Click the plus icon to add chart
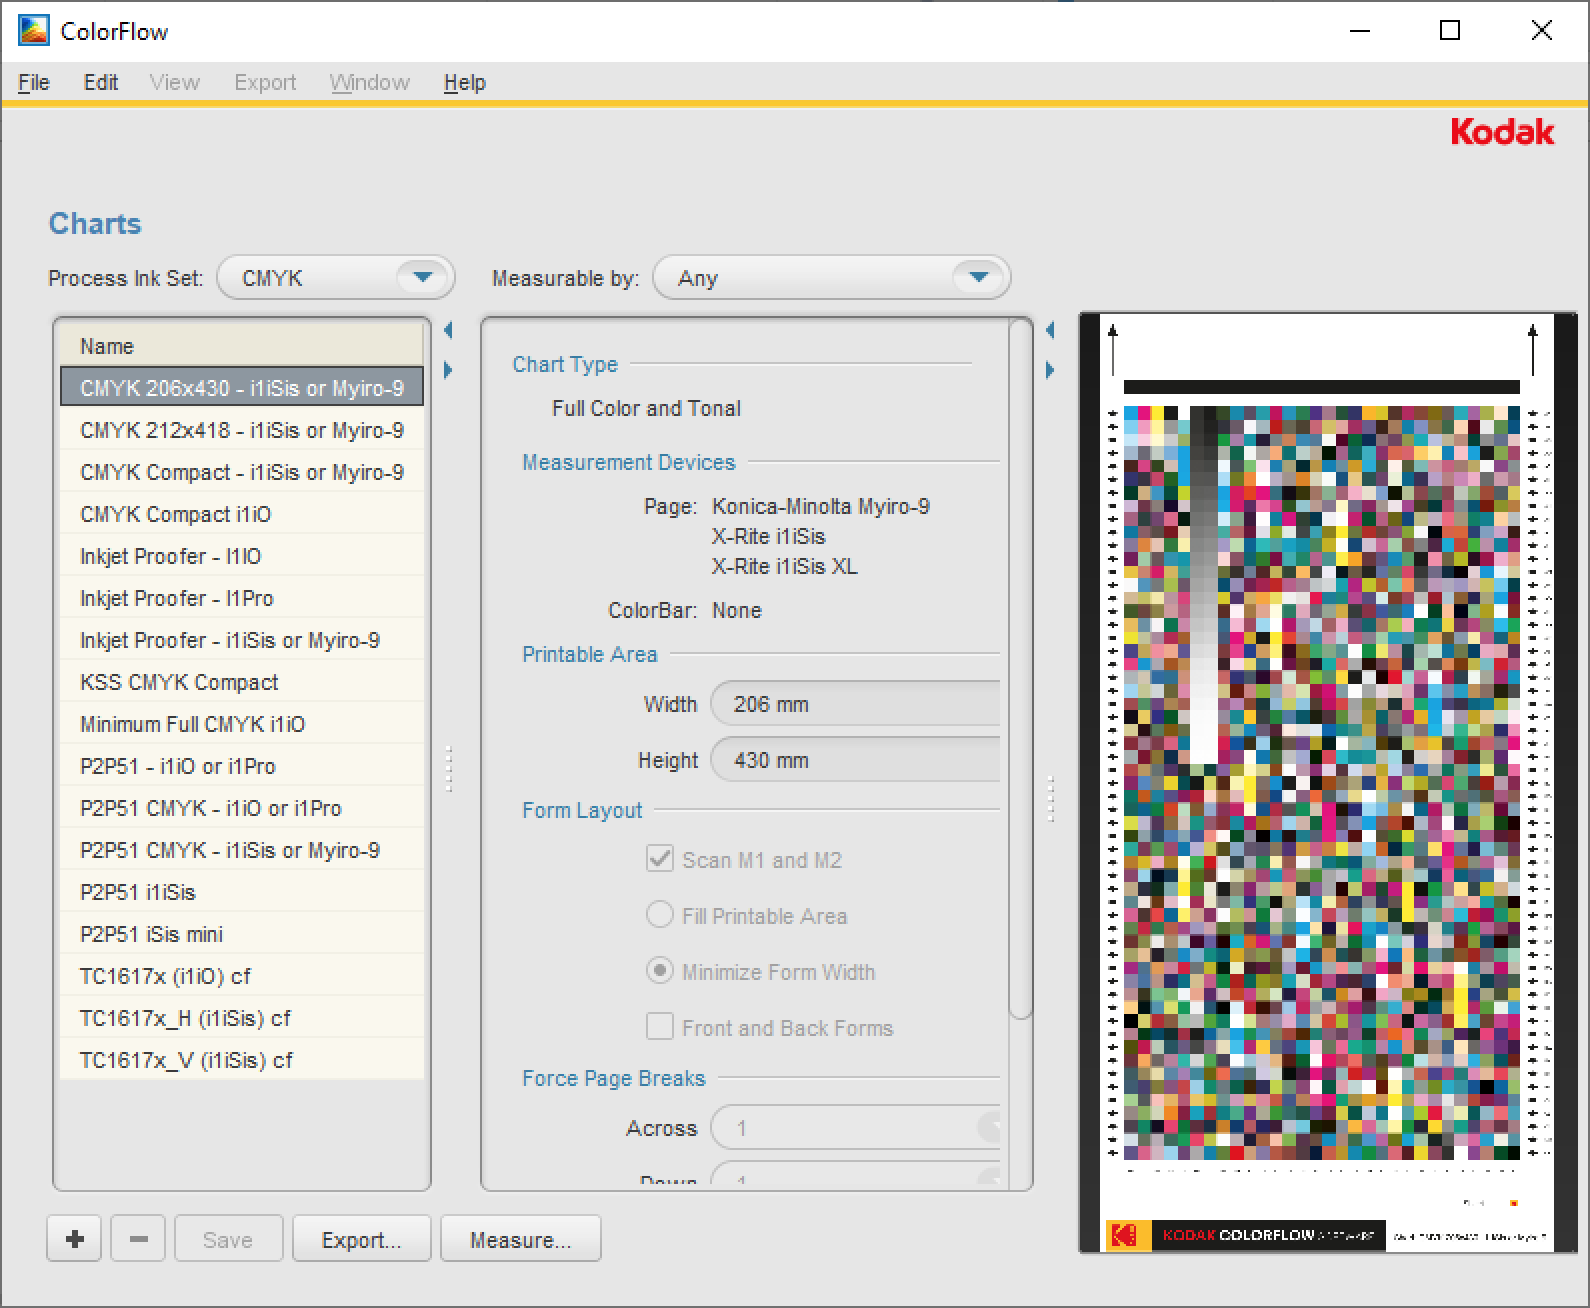Viewport: 1590px width, 1308px height. point(74,1239)
